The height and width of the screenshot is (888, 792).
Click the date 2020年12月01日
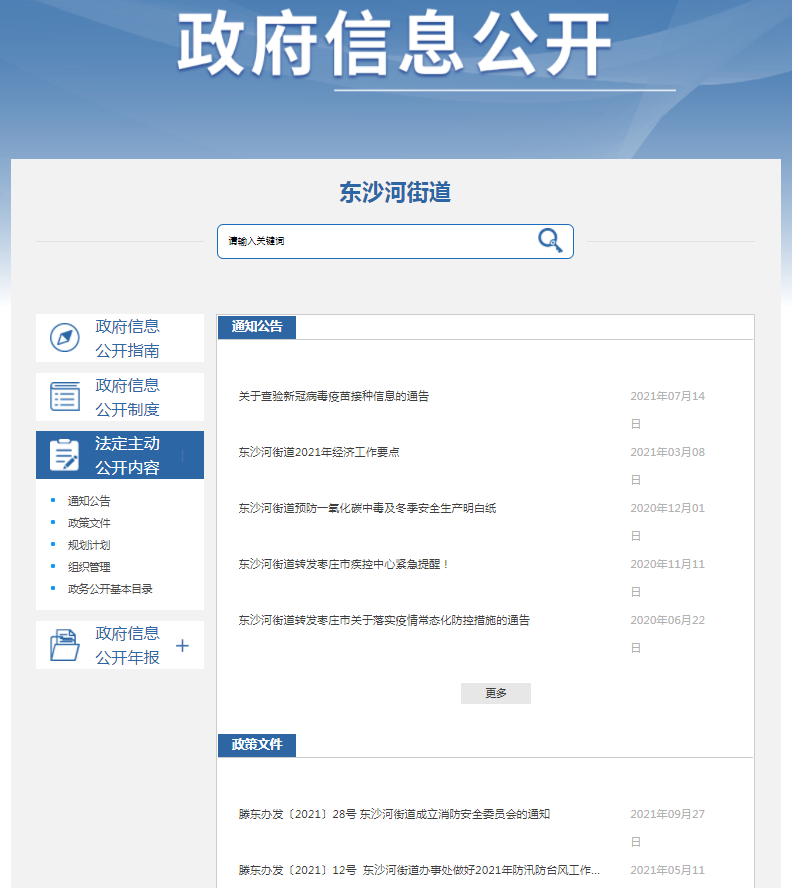(x=667, y=522)
